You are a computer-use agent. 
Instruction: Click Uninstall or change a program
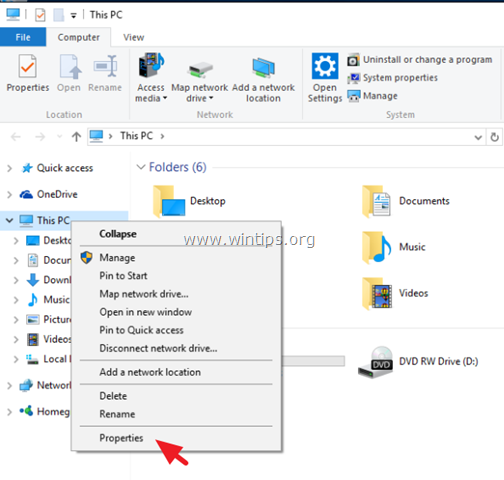point(420,60)
